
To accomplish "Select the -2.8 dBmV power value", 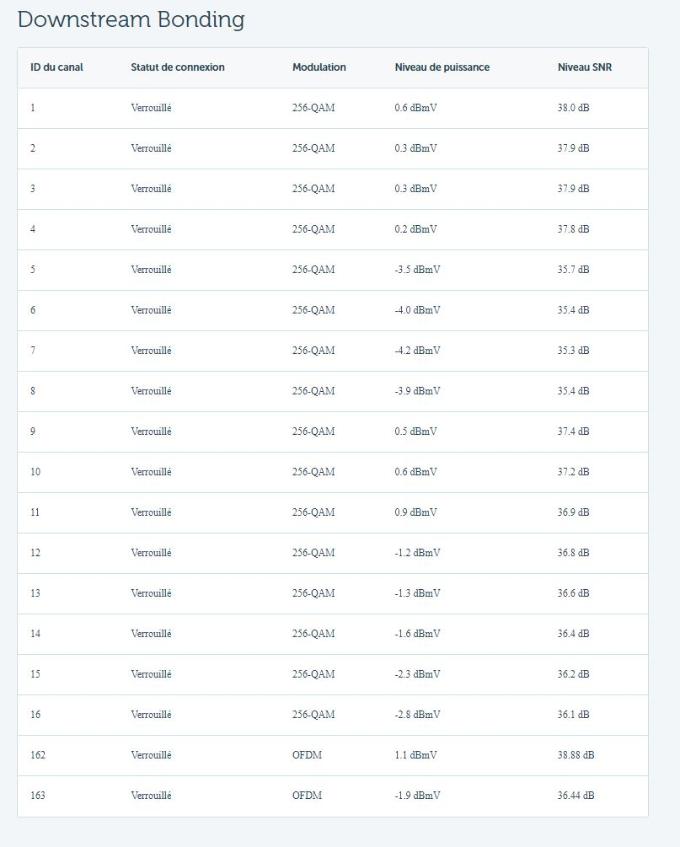I will click(417, 715).
